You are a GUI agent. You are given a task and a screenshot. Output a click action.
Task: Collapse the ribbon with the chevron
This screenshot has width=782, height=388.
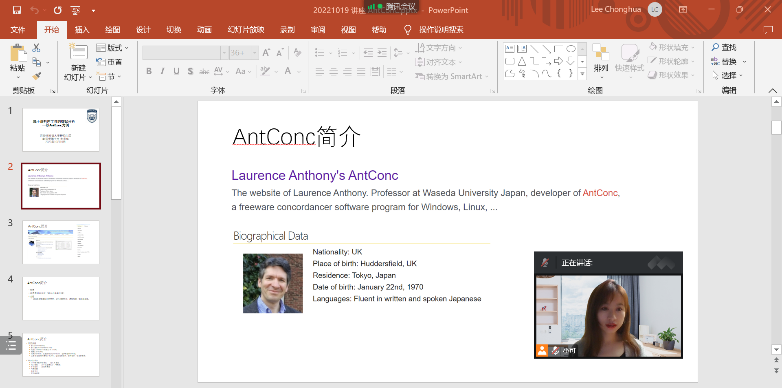pyautogui.click(x=773, y=90)
